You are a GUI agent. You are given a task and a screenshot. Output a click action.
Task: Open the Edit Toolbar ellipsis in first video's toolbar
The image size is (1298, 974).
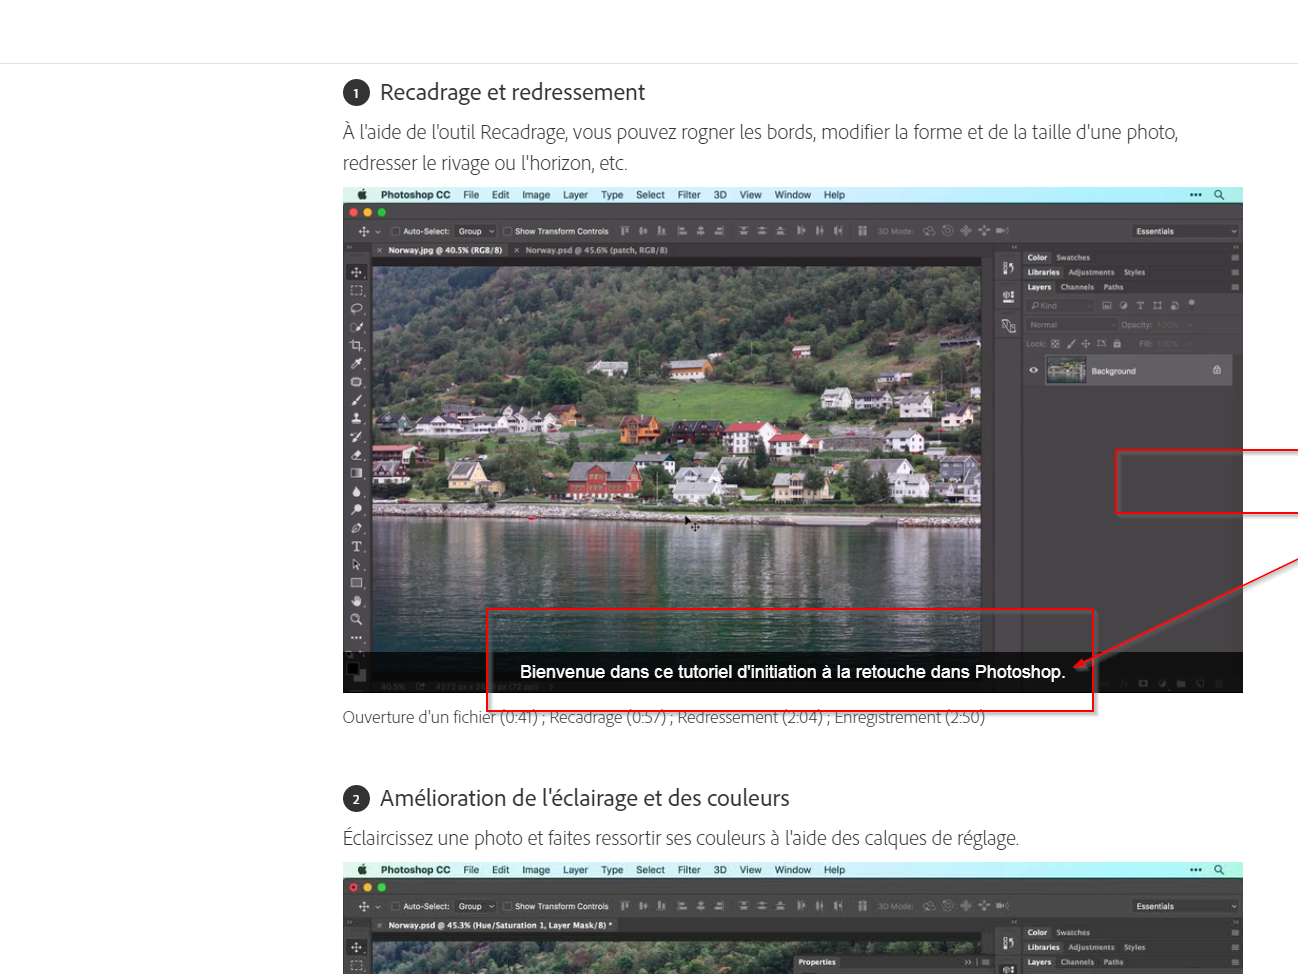click(356, 637)
